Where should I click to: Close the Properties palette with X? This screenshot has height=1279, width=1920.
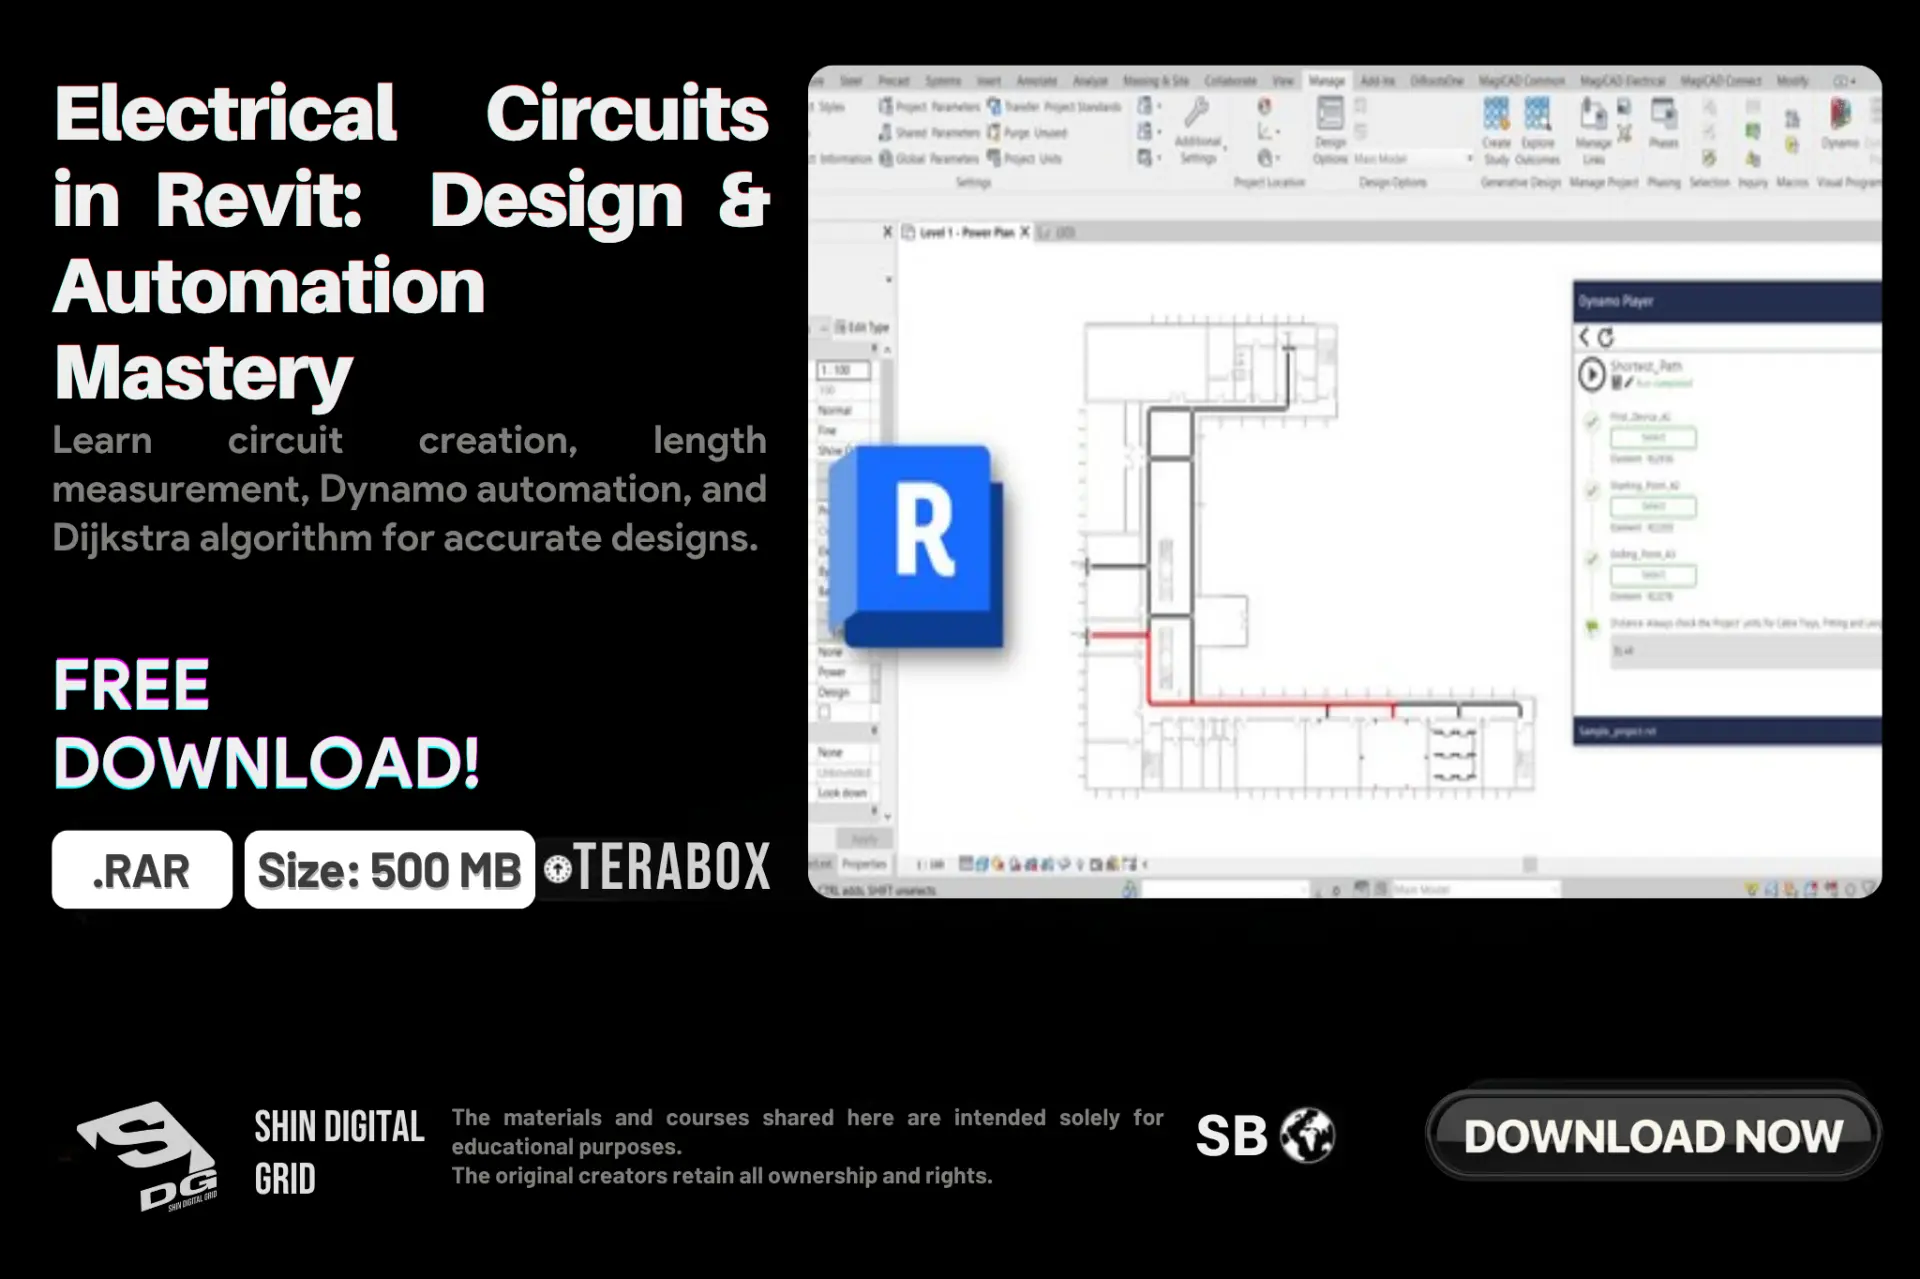tap(887, 232)
